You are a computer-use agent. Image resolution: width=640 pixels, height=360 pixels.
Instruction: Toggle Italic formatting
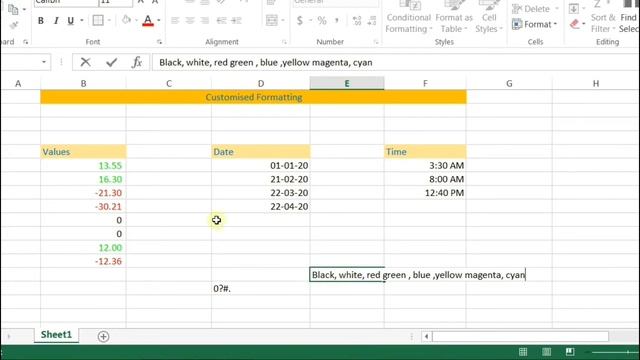pyautogui.click(x=56, y=20)
